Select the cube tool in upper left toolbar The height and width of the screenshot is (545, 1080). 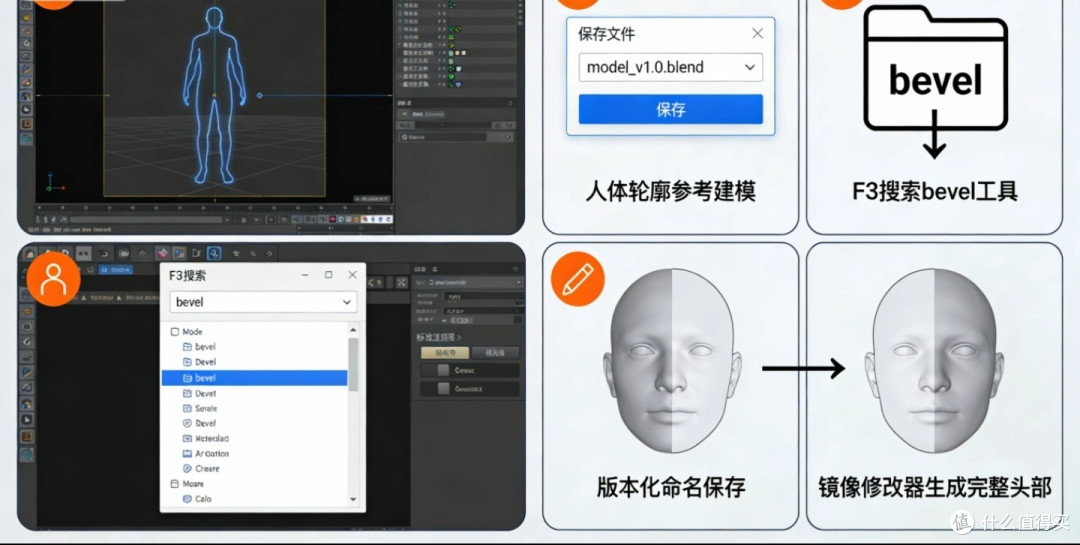click(26, 96)
